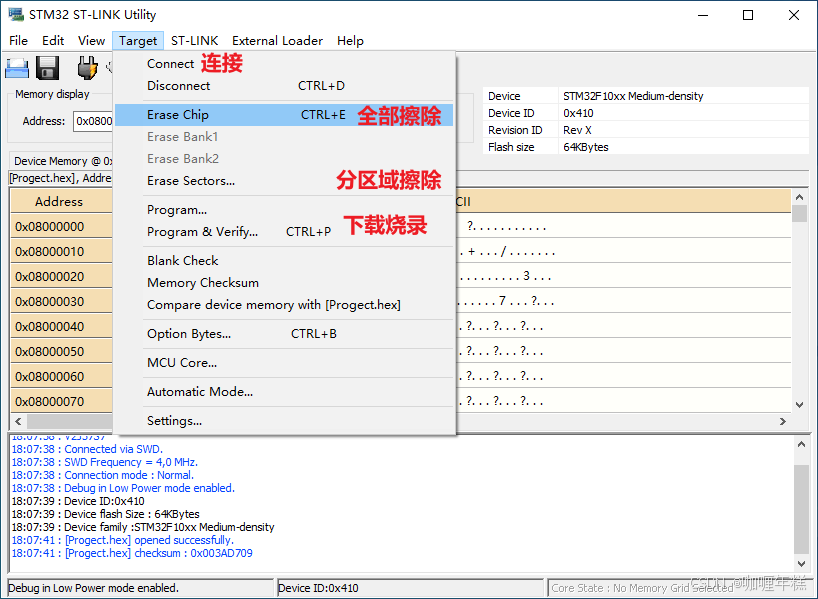The image size is (818, 599).
Task: Click address row 0x08000060
Action: tap(61, 377)
